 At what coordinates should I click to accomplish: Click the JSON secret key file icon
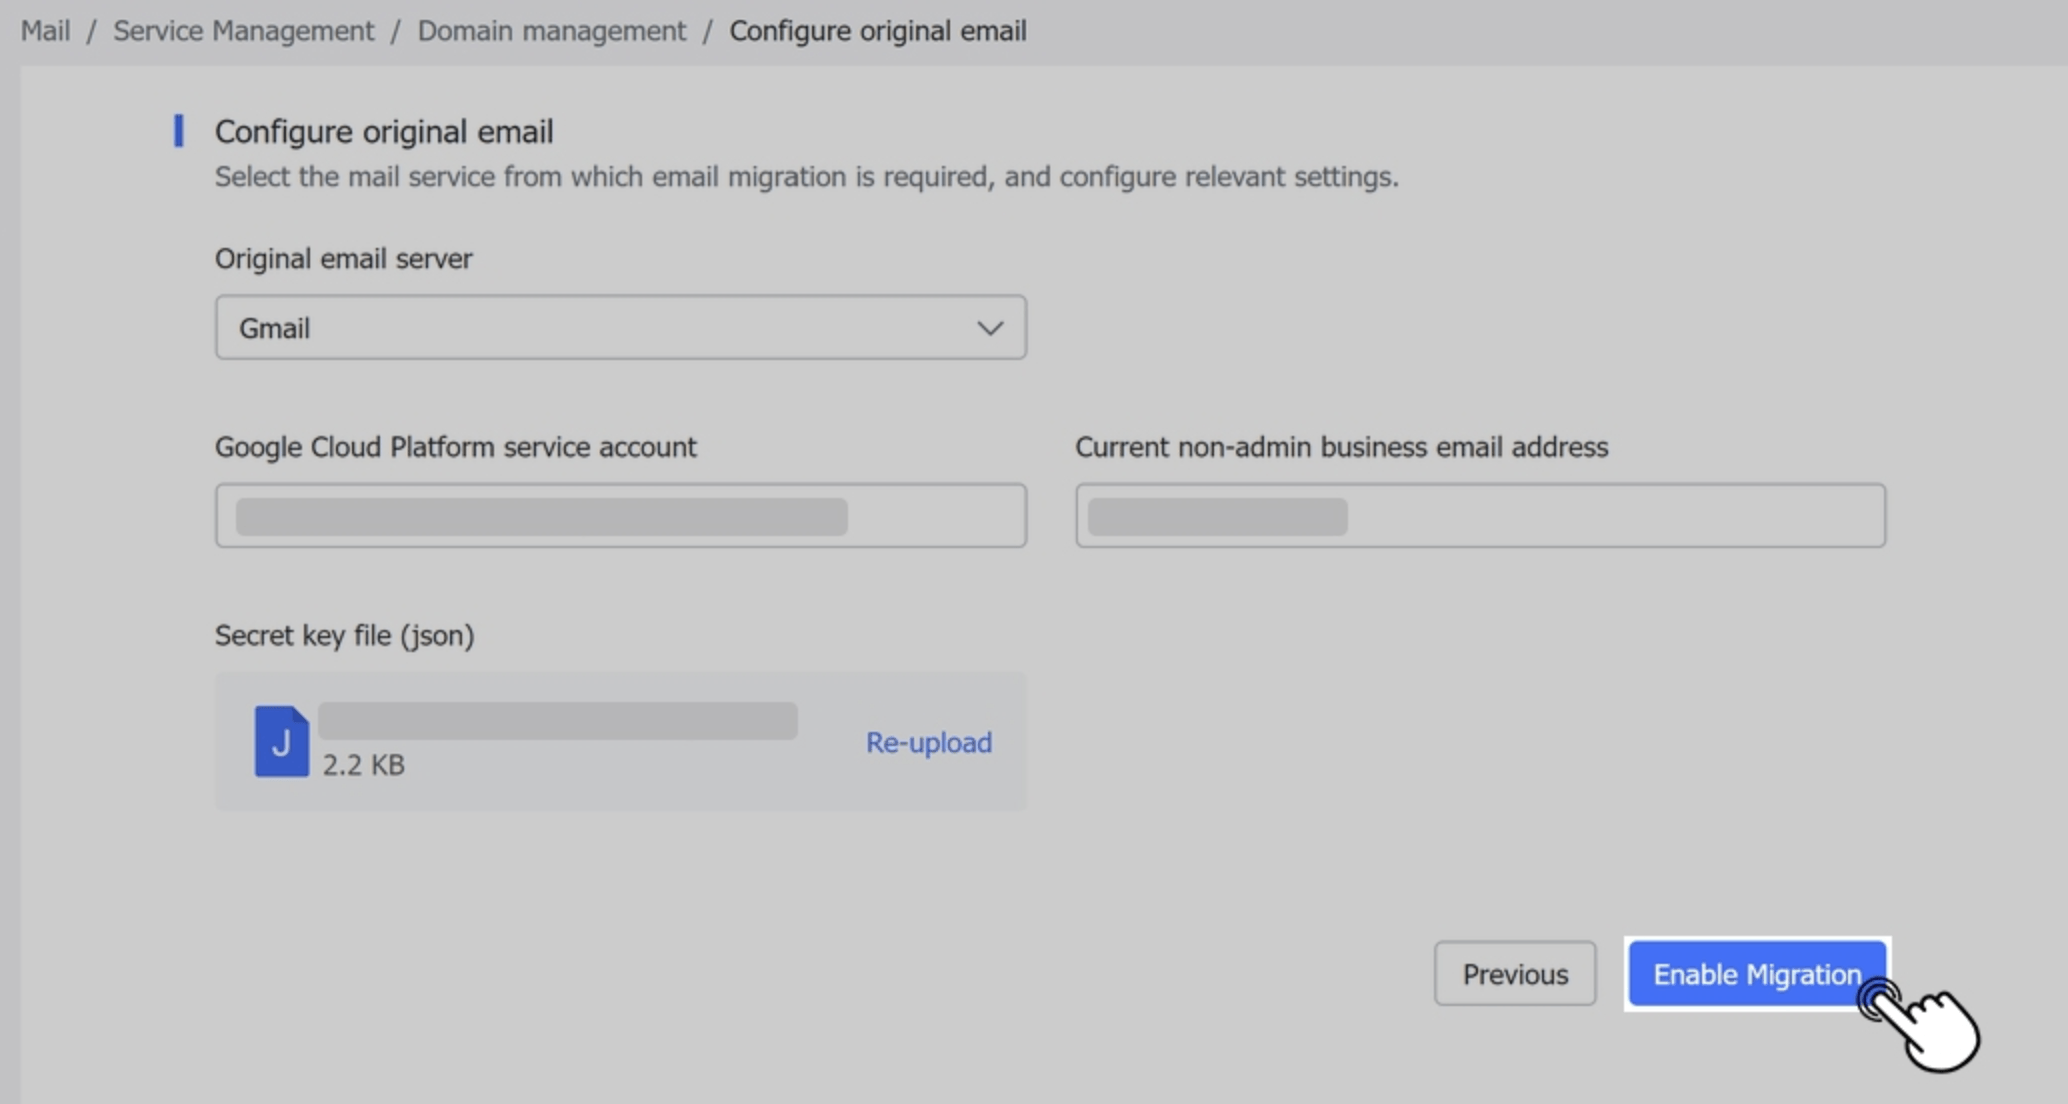click(x=281, y=740)
